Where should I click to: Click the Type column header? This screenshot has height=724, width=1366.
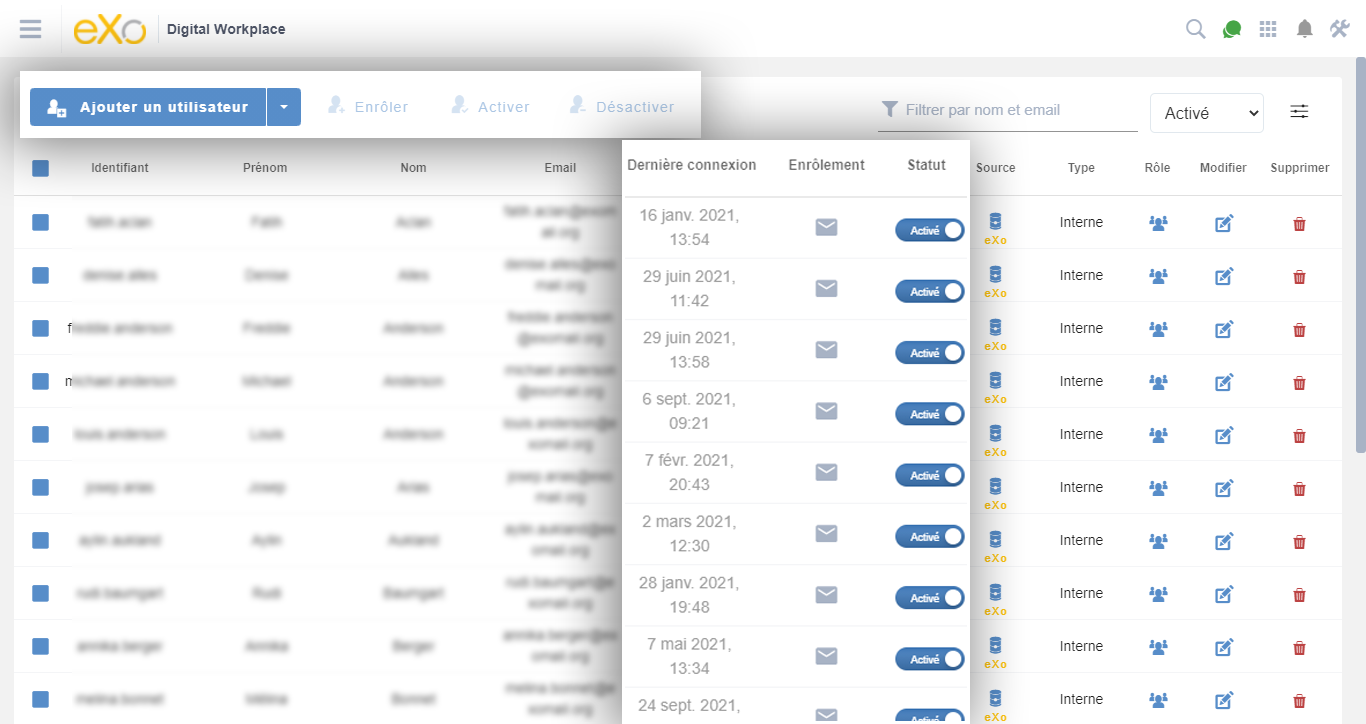point(1081,168)
